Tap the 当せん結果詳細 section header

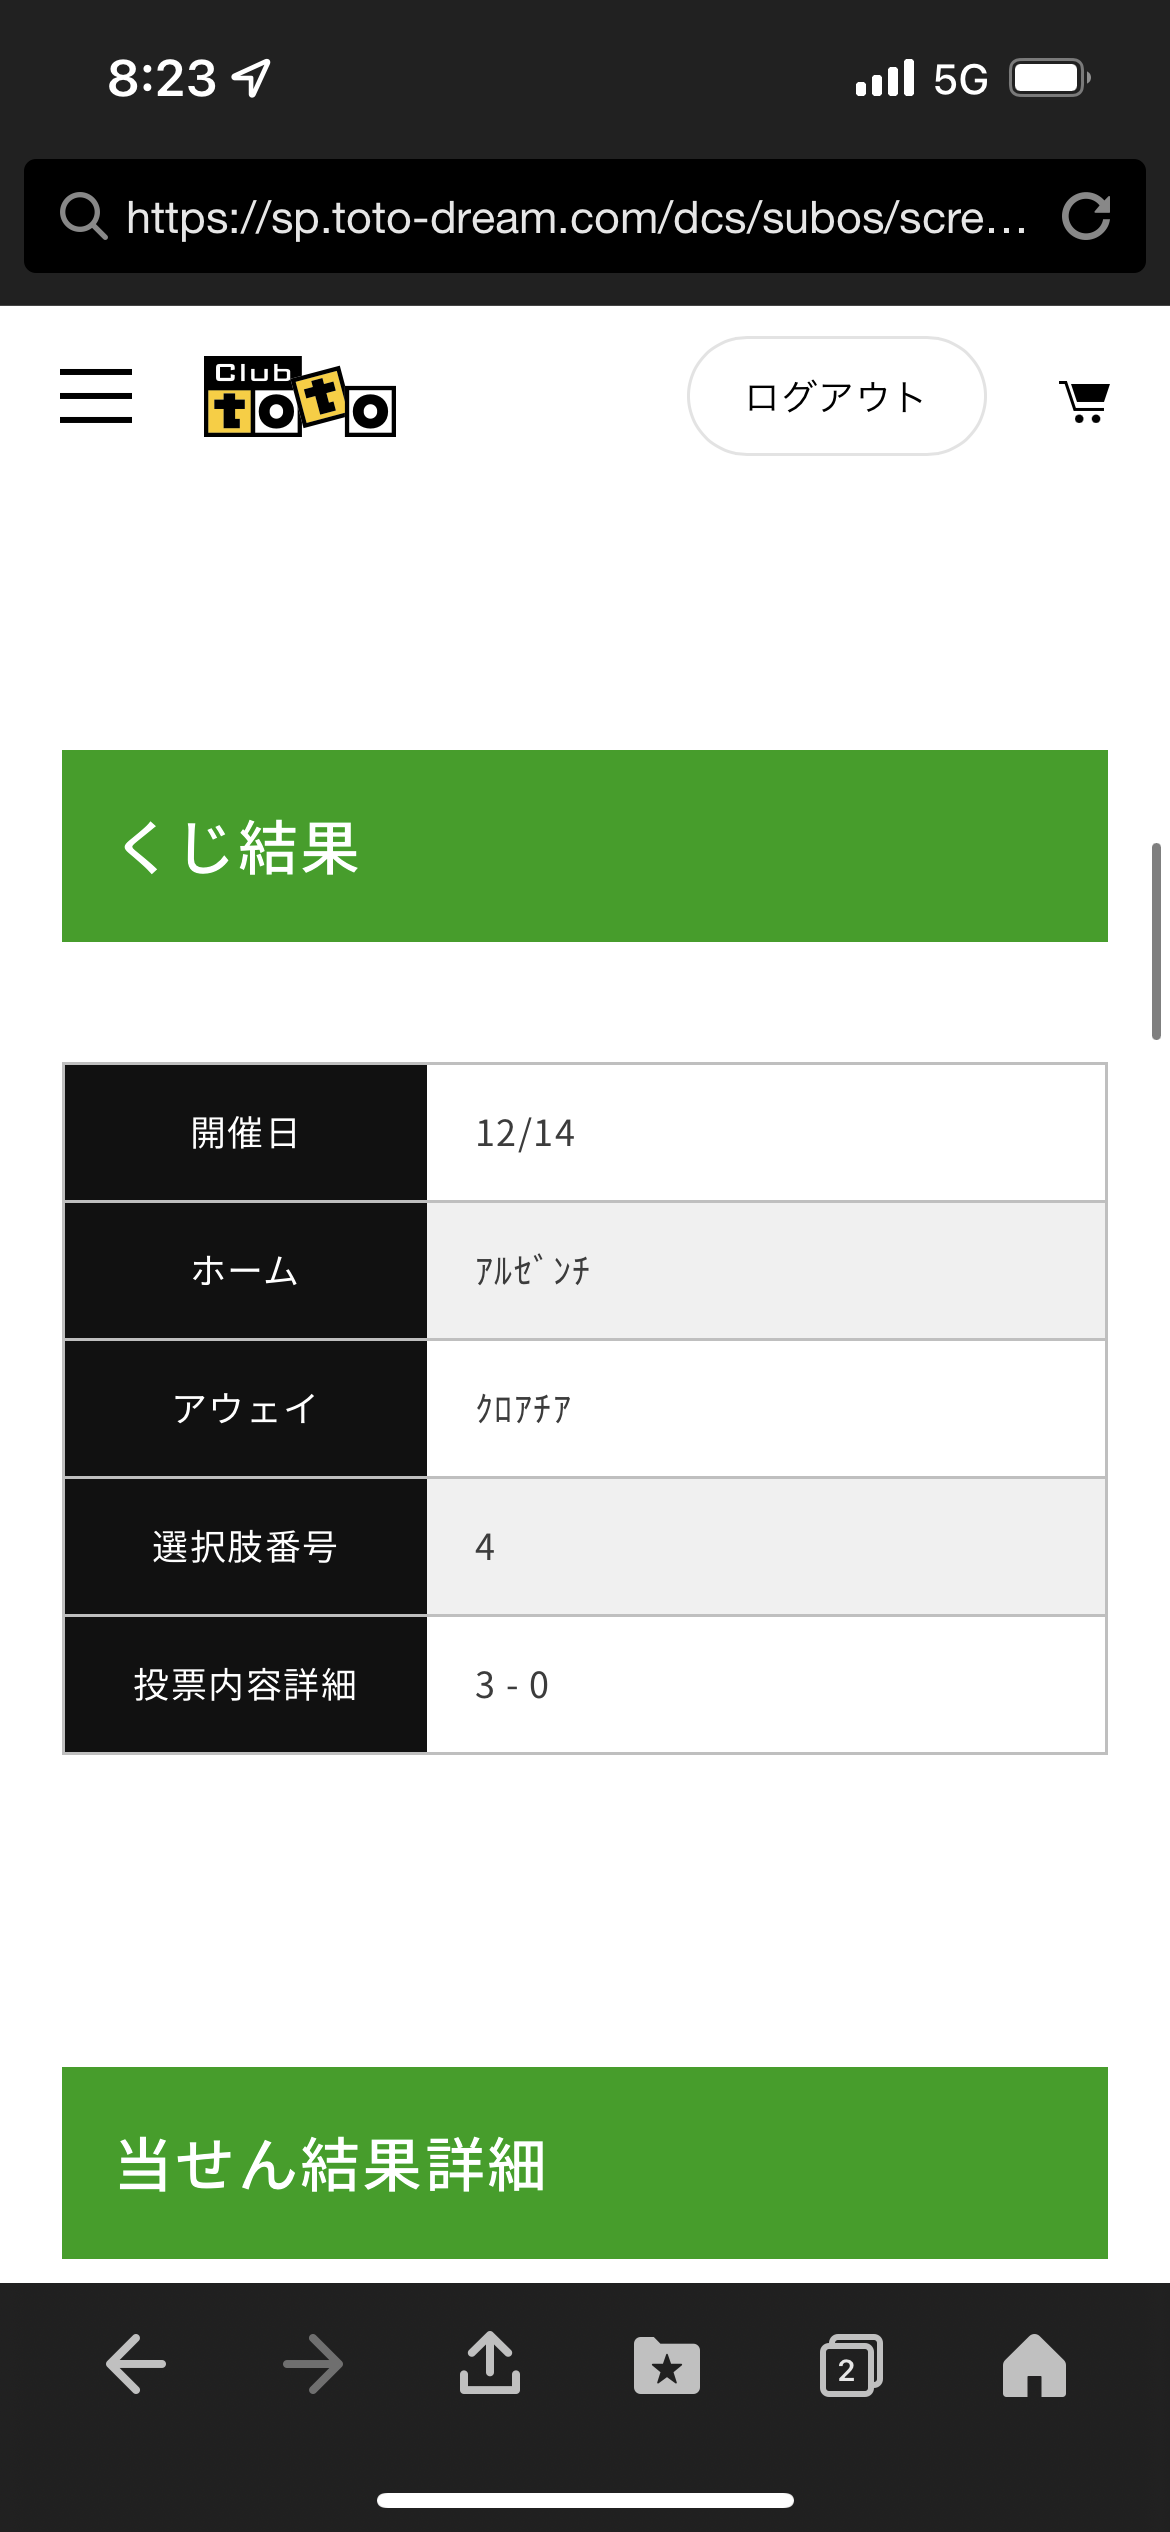585,2162
